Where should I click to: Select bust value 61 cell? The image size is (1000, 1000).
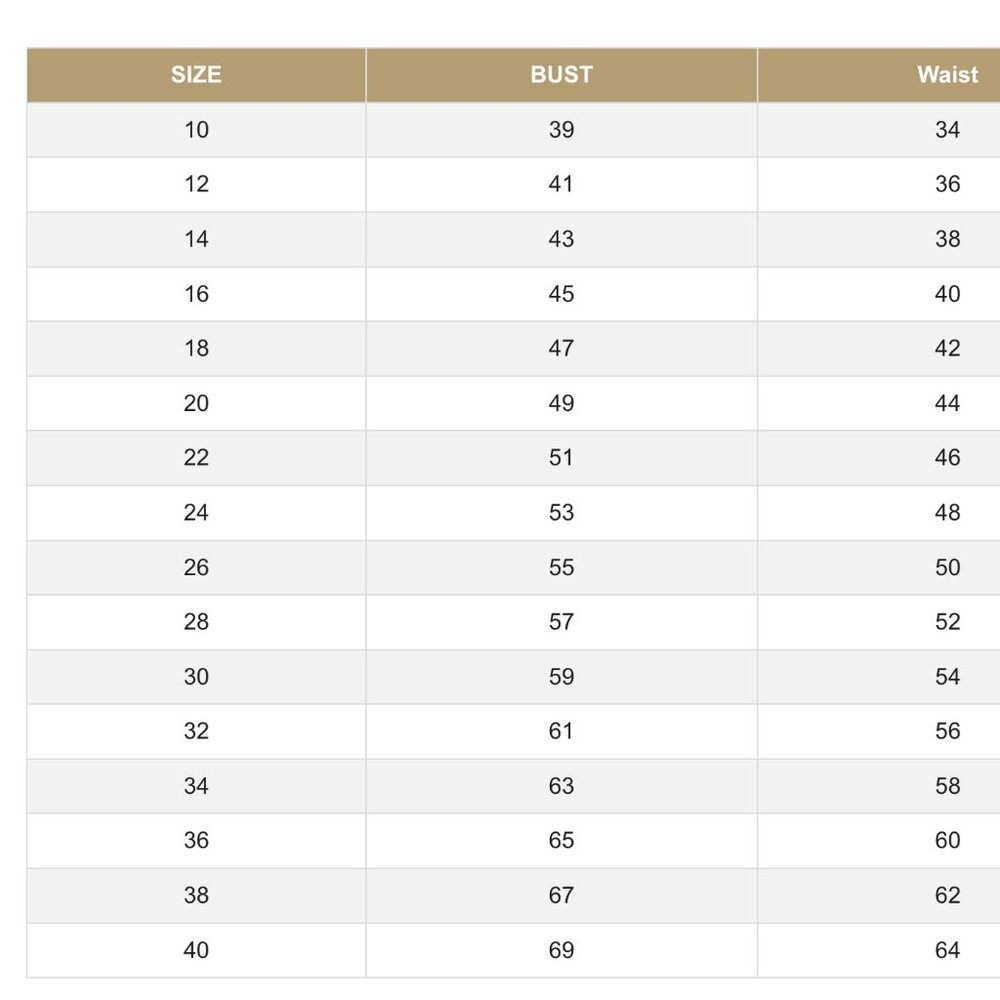[561, 731]
